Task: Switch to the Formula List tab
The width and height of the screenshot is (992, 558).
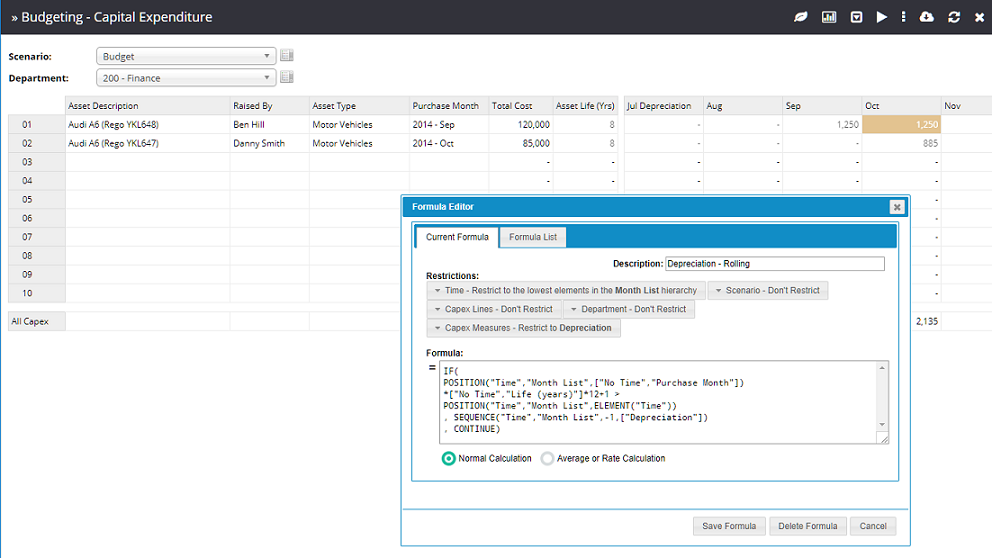Action: (532, 237)
